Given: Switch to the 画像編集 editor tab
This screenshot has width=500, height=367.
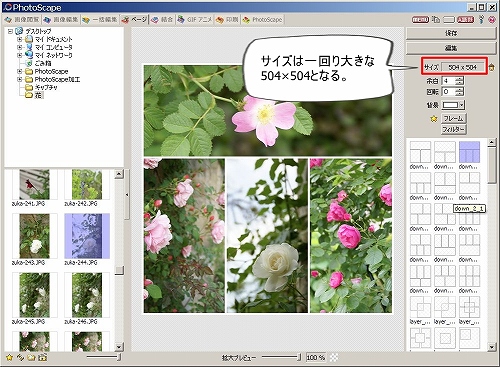Looking at the screenshot, I should [61, 20].
